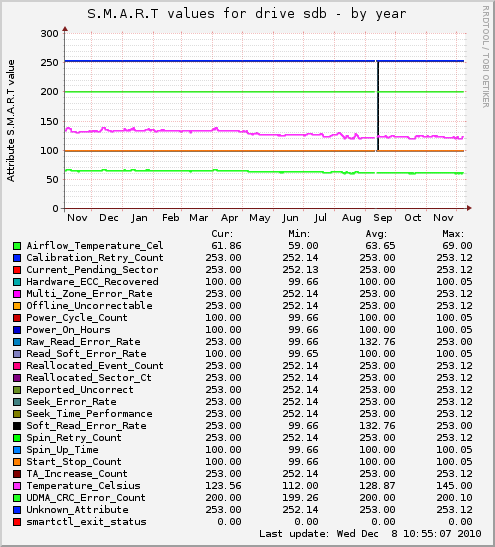Click the Current_Pending_Sector red legend swatch

(x=17, y=270)
